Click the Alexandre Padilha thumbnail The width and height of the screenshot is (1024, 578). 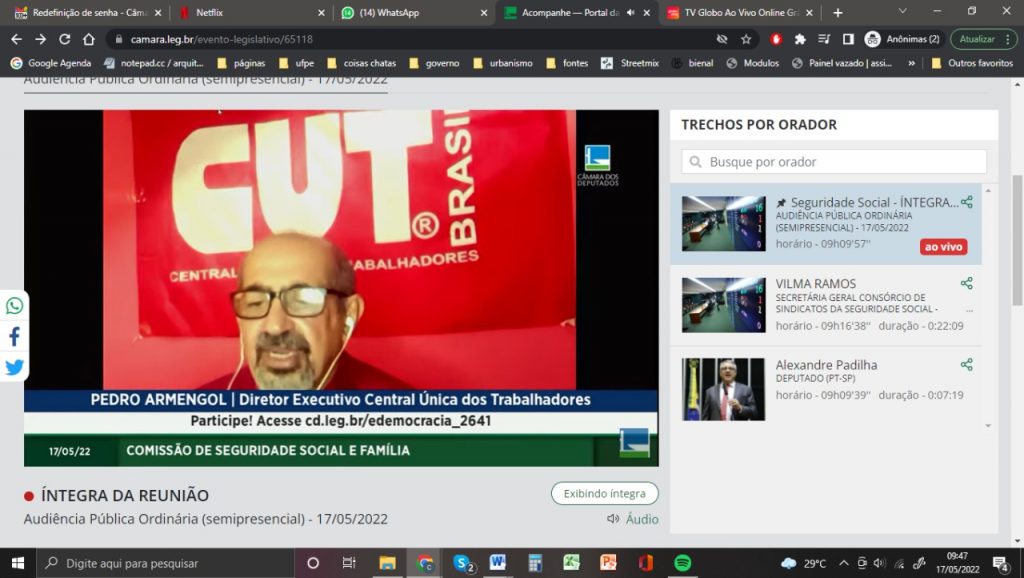(x=724, y=389)
